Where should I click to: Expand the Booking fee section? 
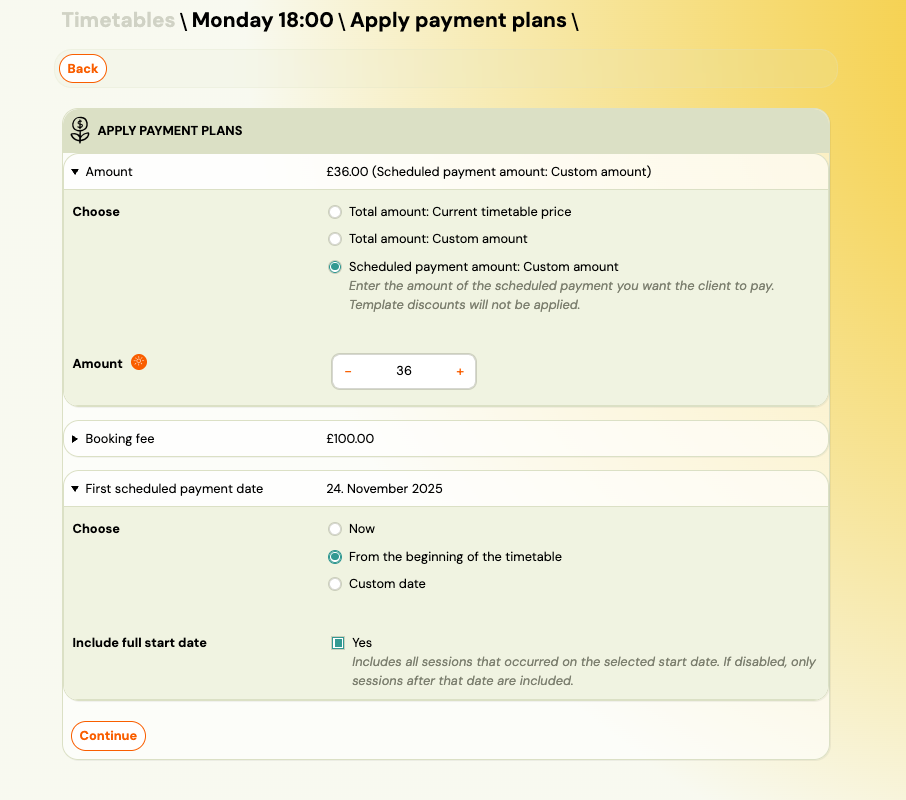(75, 439)
